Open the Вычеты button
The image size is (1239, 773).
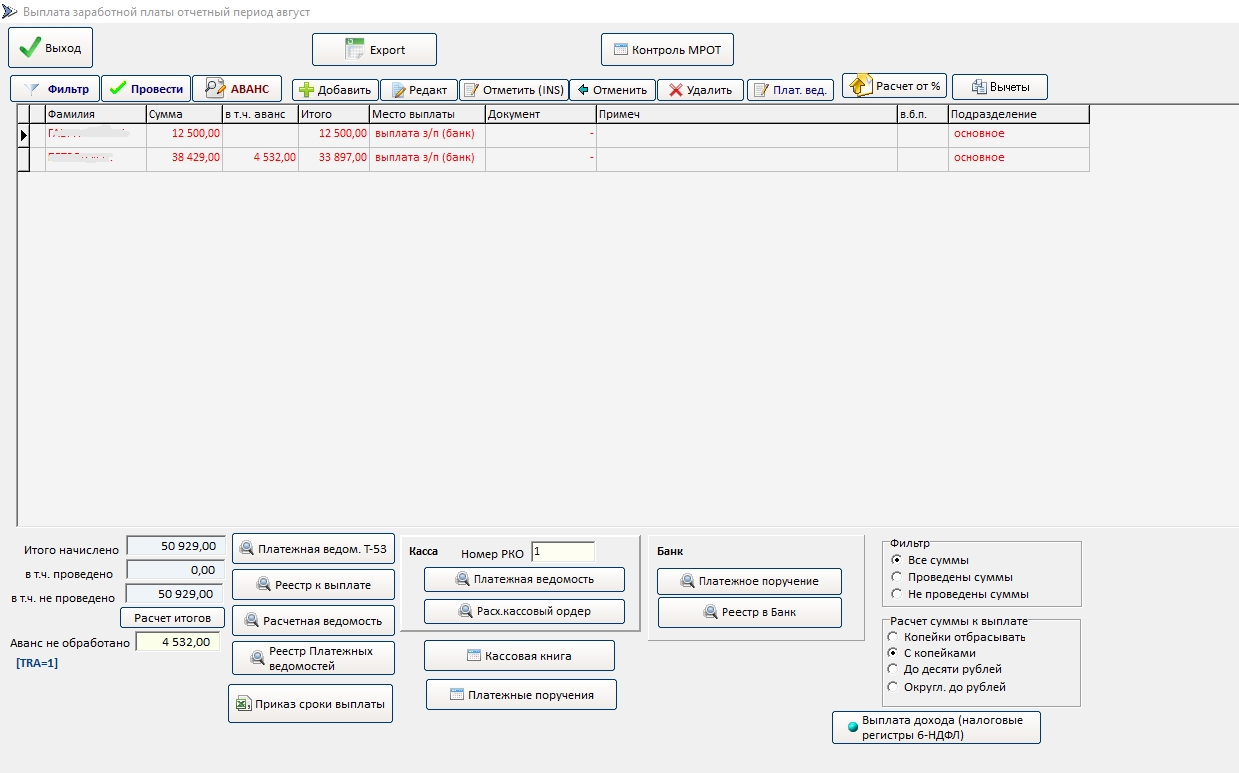[999, 87]
